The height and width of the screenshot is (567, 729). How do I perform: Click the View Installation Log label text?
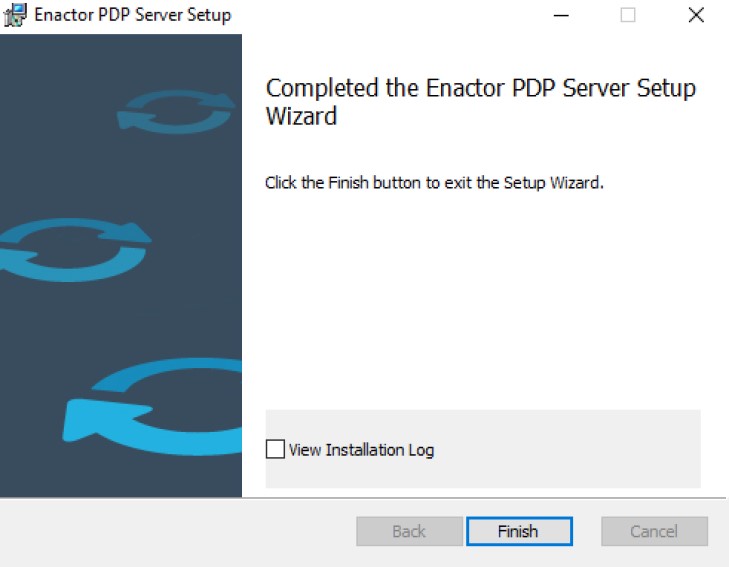coord(361,450)
